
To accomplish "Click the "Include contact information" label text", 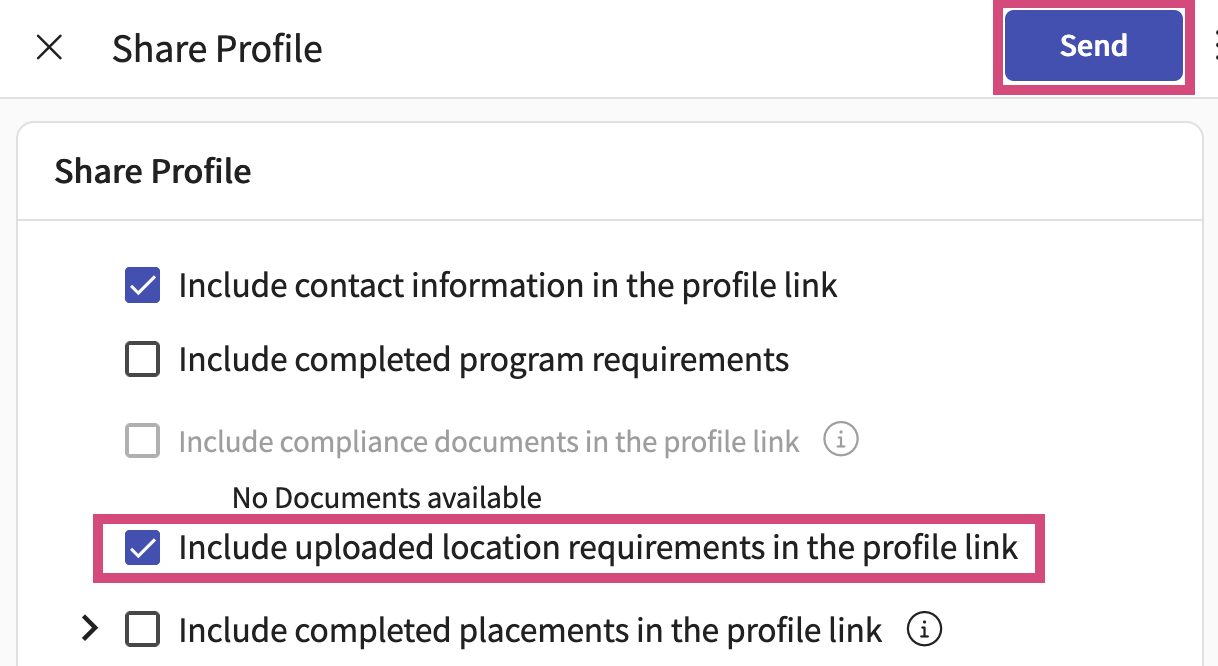I will click(x=508, y=285).
